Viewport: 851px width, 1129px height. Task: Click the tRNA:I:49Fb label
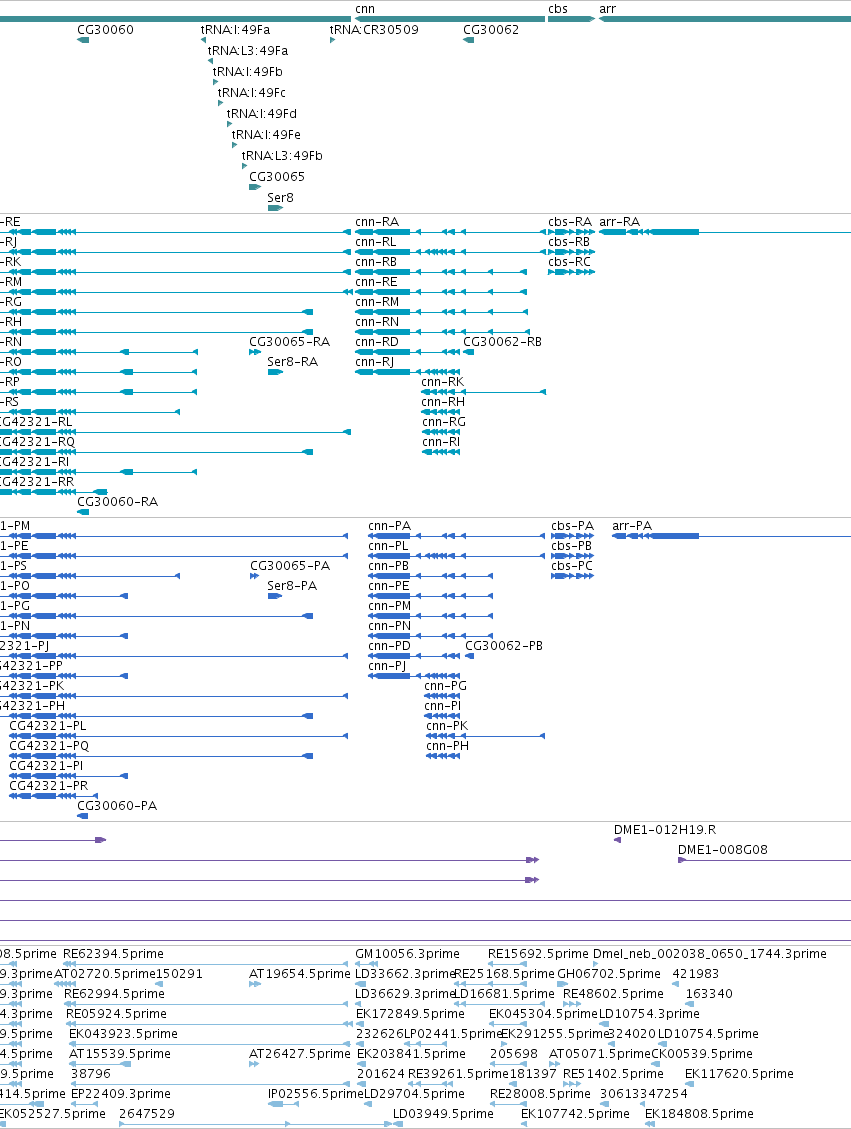point(248,71)
